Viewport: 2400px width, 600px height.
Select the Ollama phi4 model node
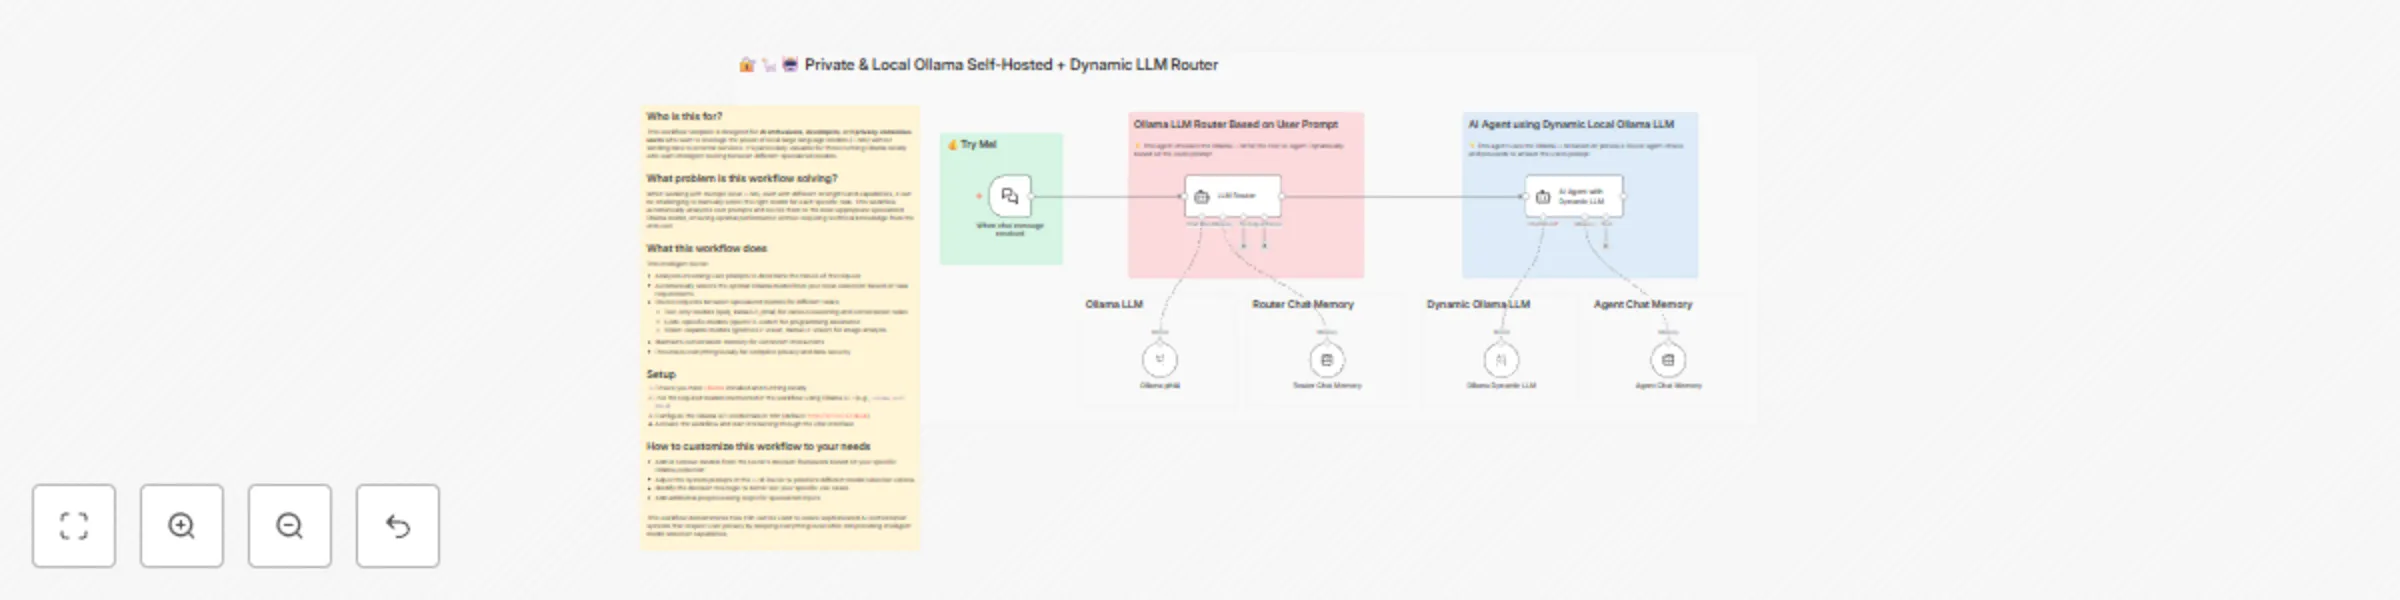1160,359
